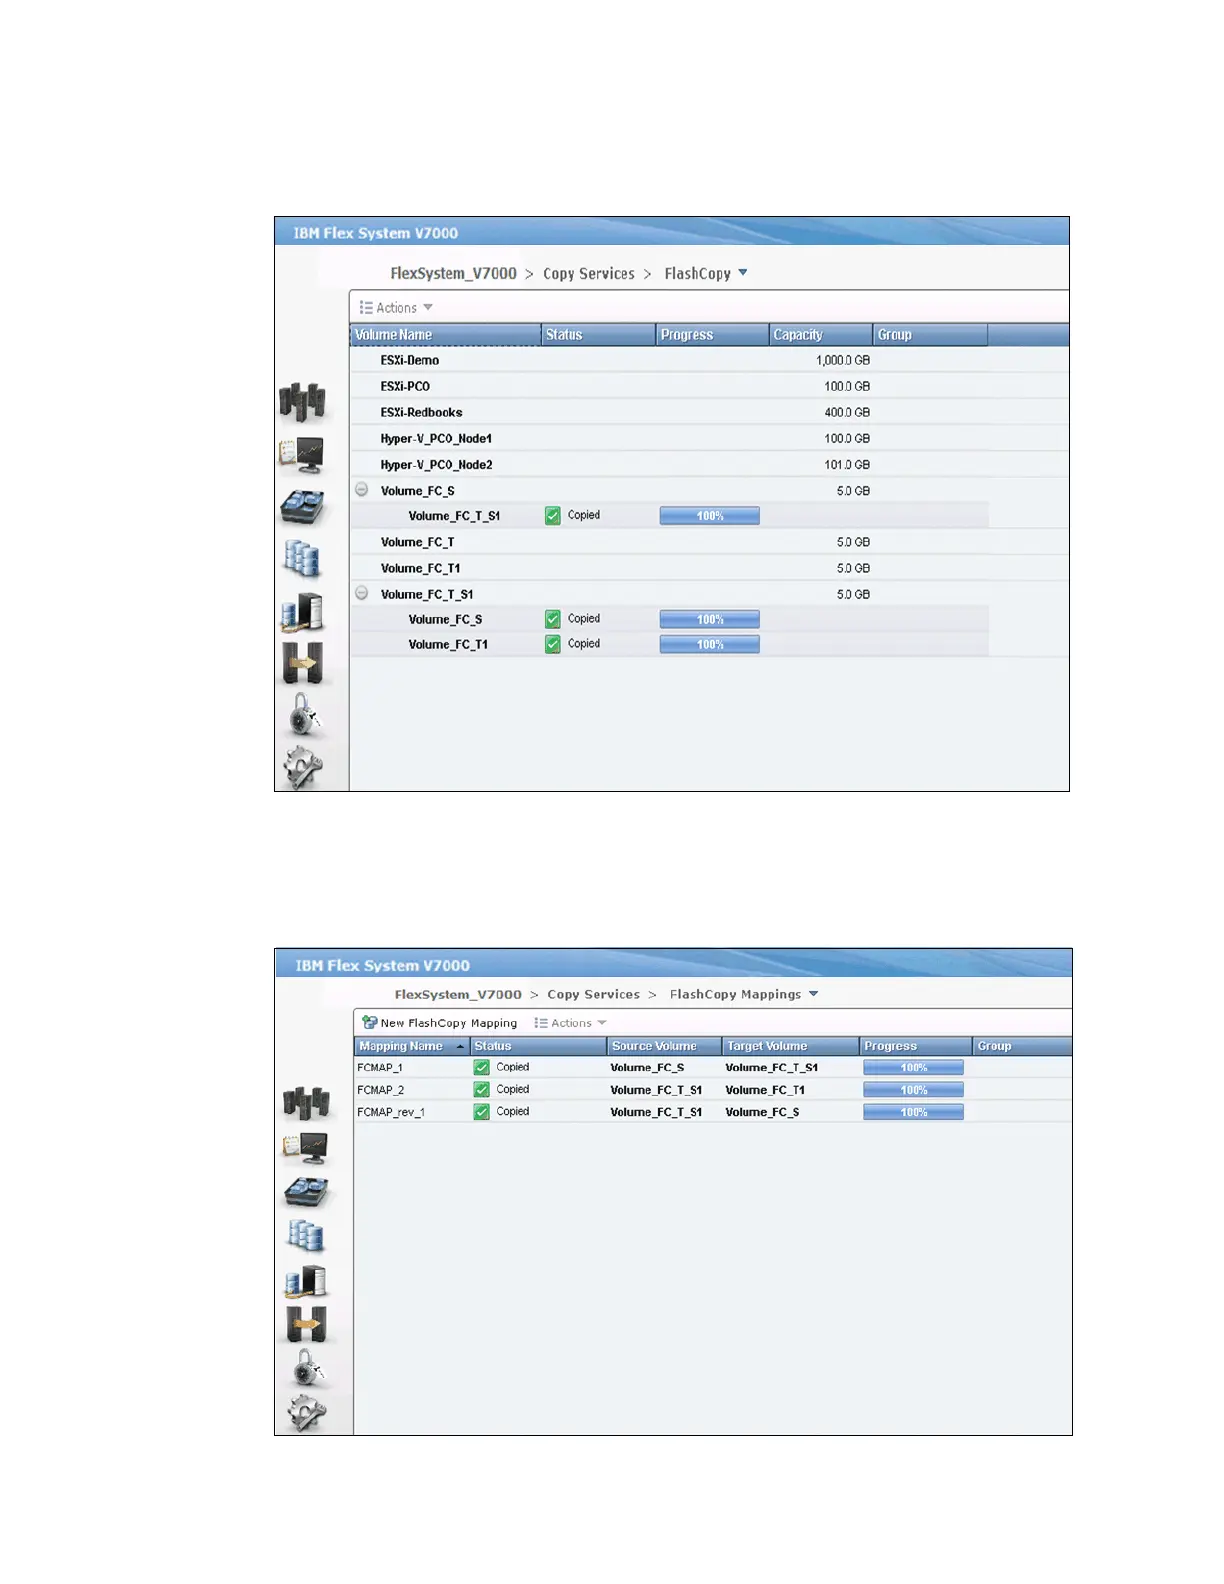Open Volumes icon in FlashCopy window sidebar

302,559
